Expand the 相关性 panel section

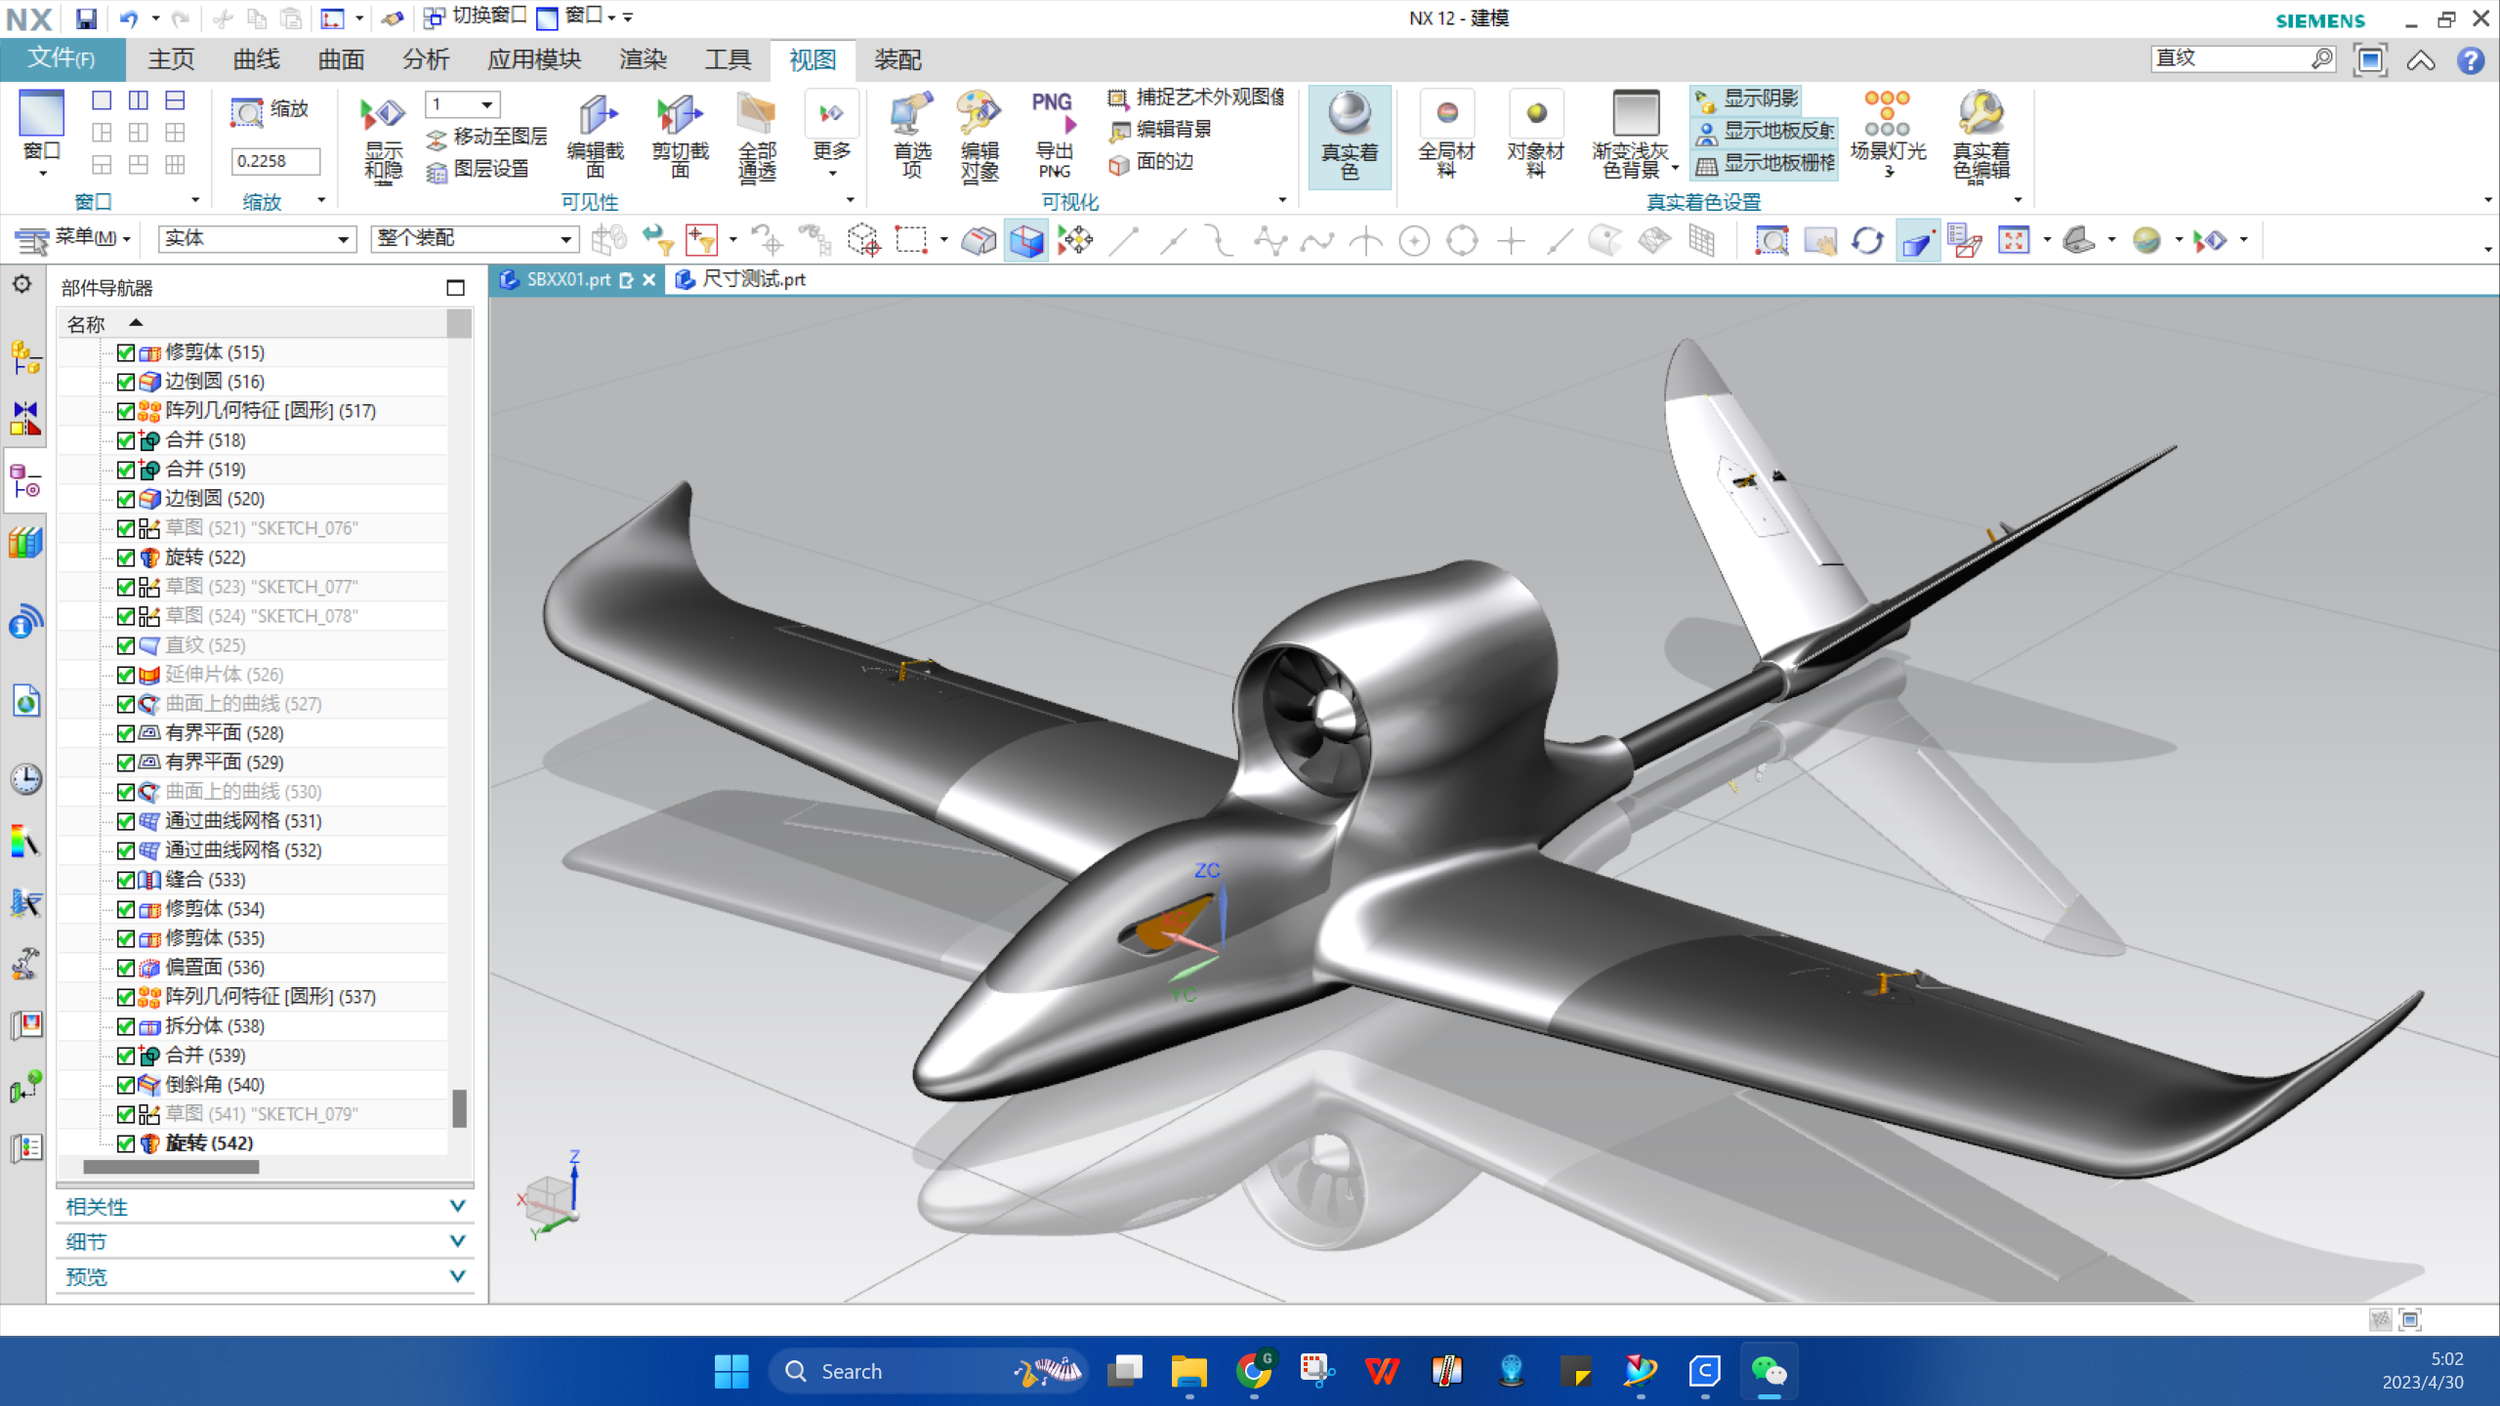457,1206
